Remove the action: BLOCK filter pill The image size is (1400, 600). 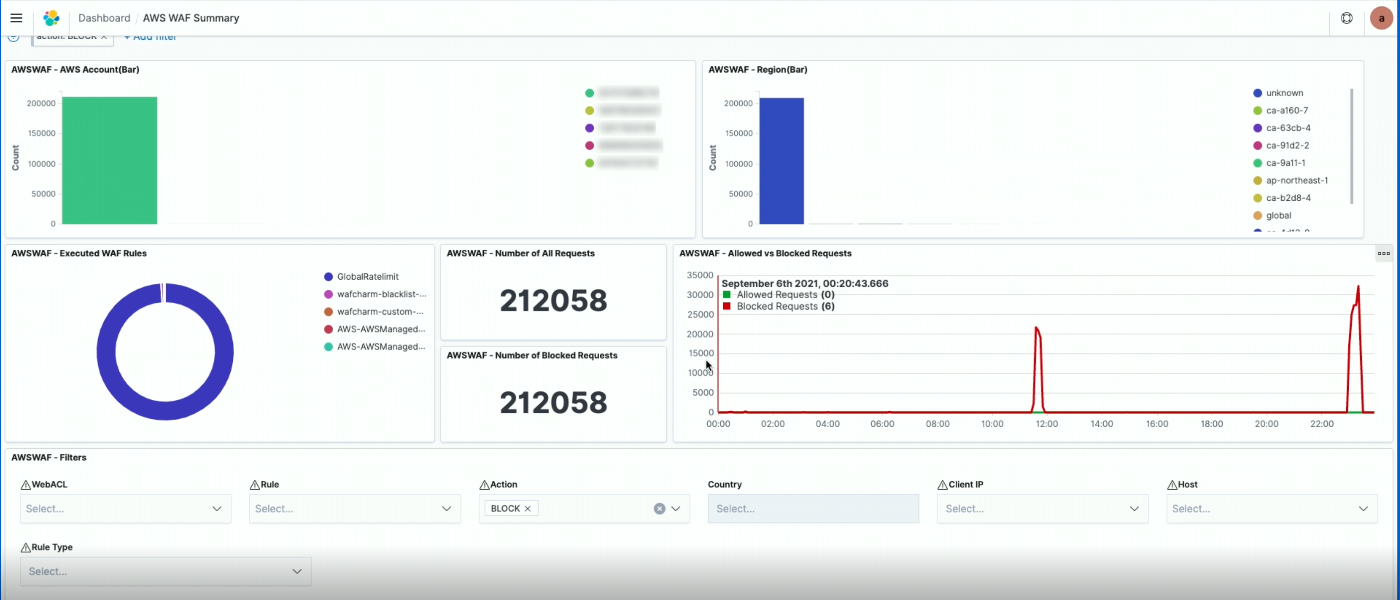point(104,36)
